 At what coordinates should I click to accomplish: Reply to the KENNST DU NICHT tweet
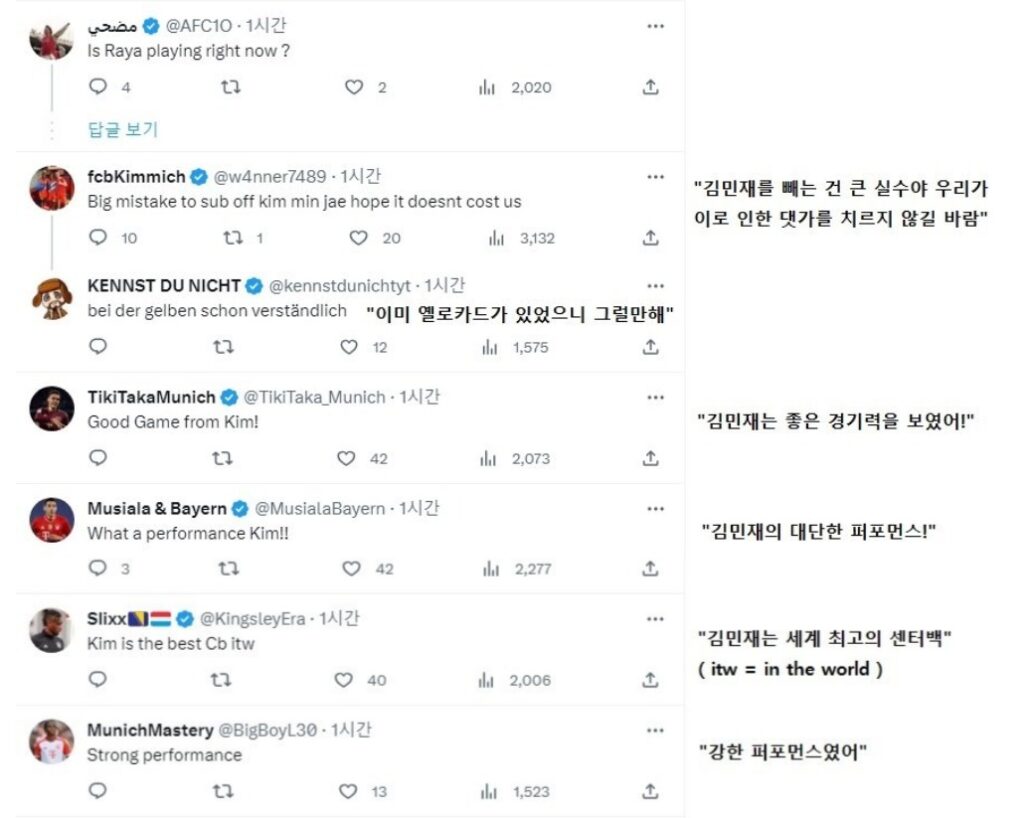(x=98, y=347)
